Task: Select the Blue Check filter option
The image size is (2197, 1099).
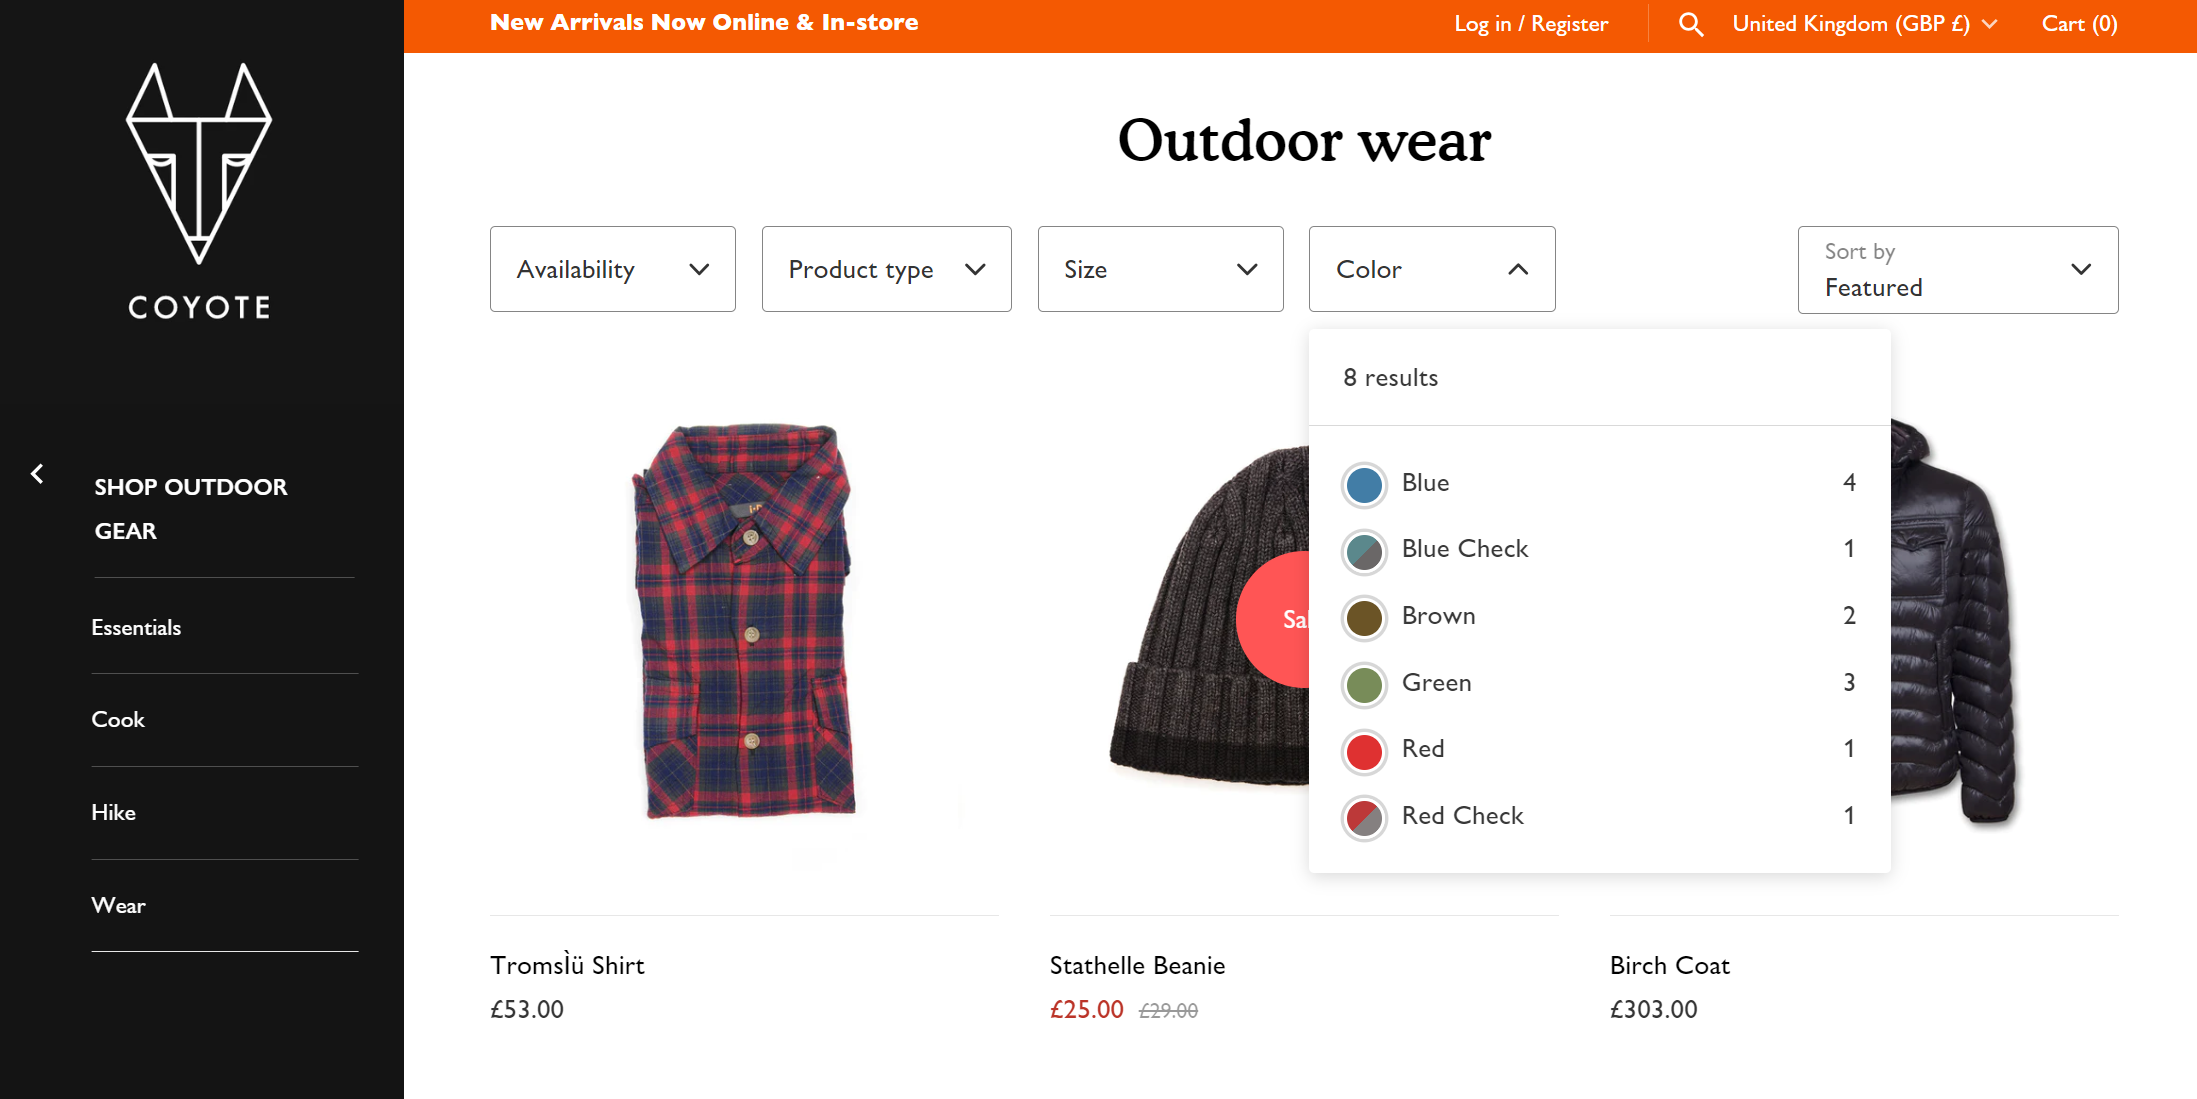Action: (1599, 549)
